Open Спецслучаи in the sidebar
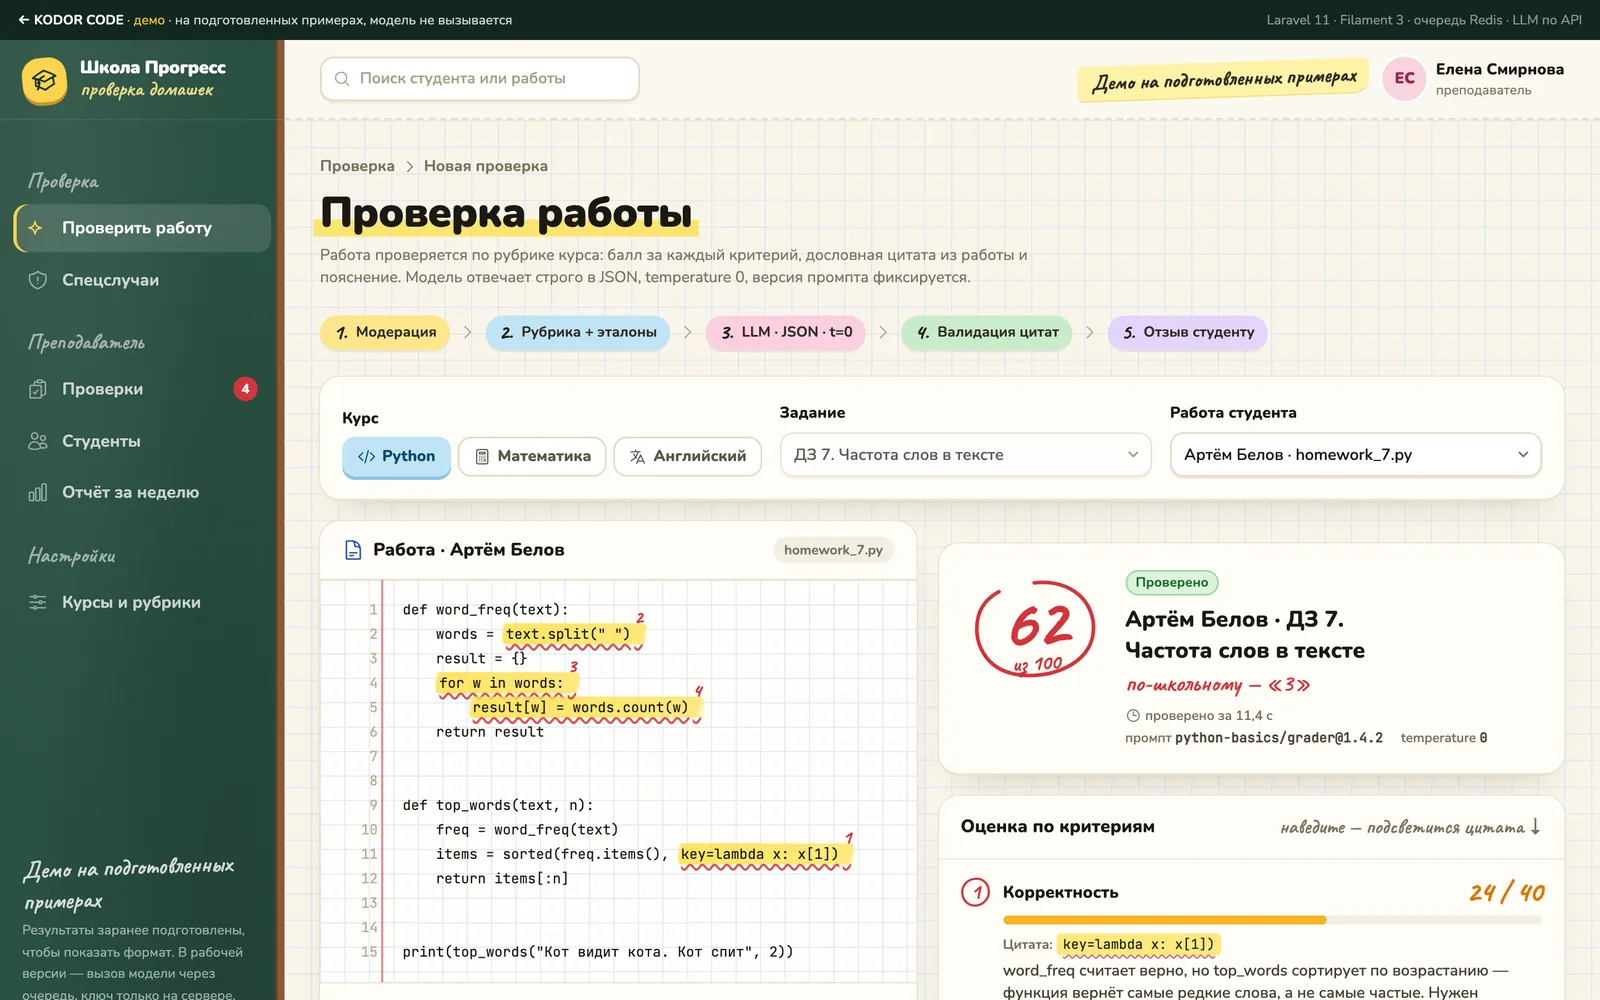This screenshot has height=1000, width=1600. click(142, 280)
